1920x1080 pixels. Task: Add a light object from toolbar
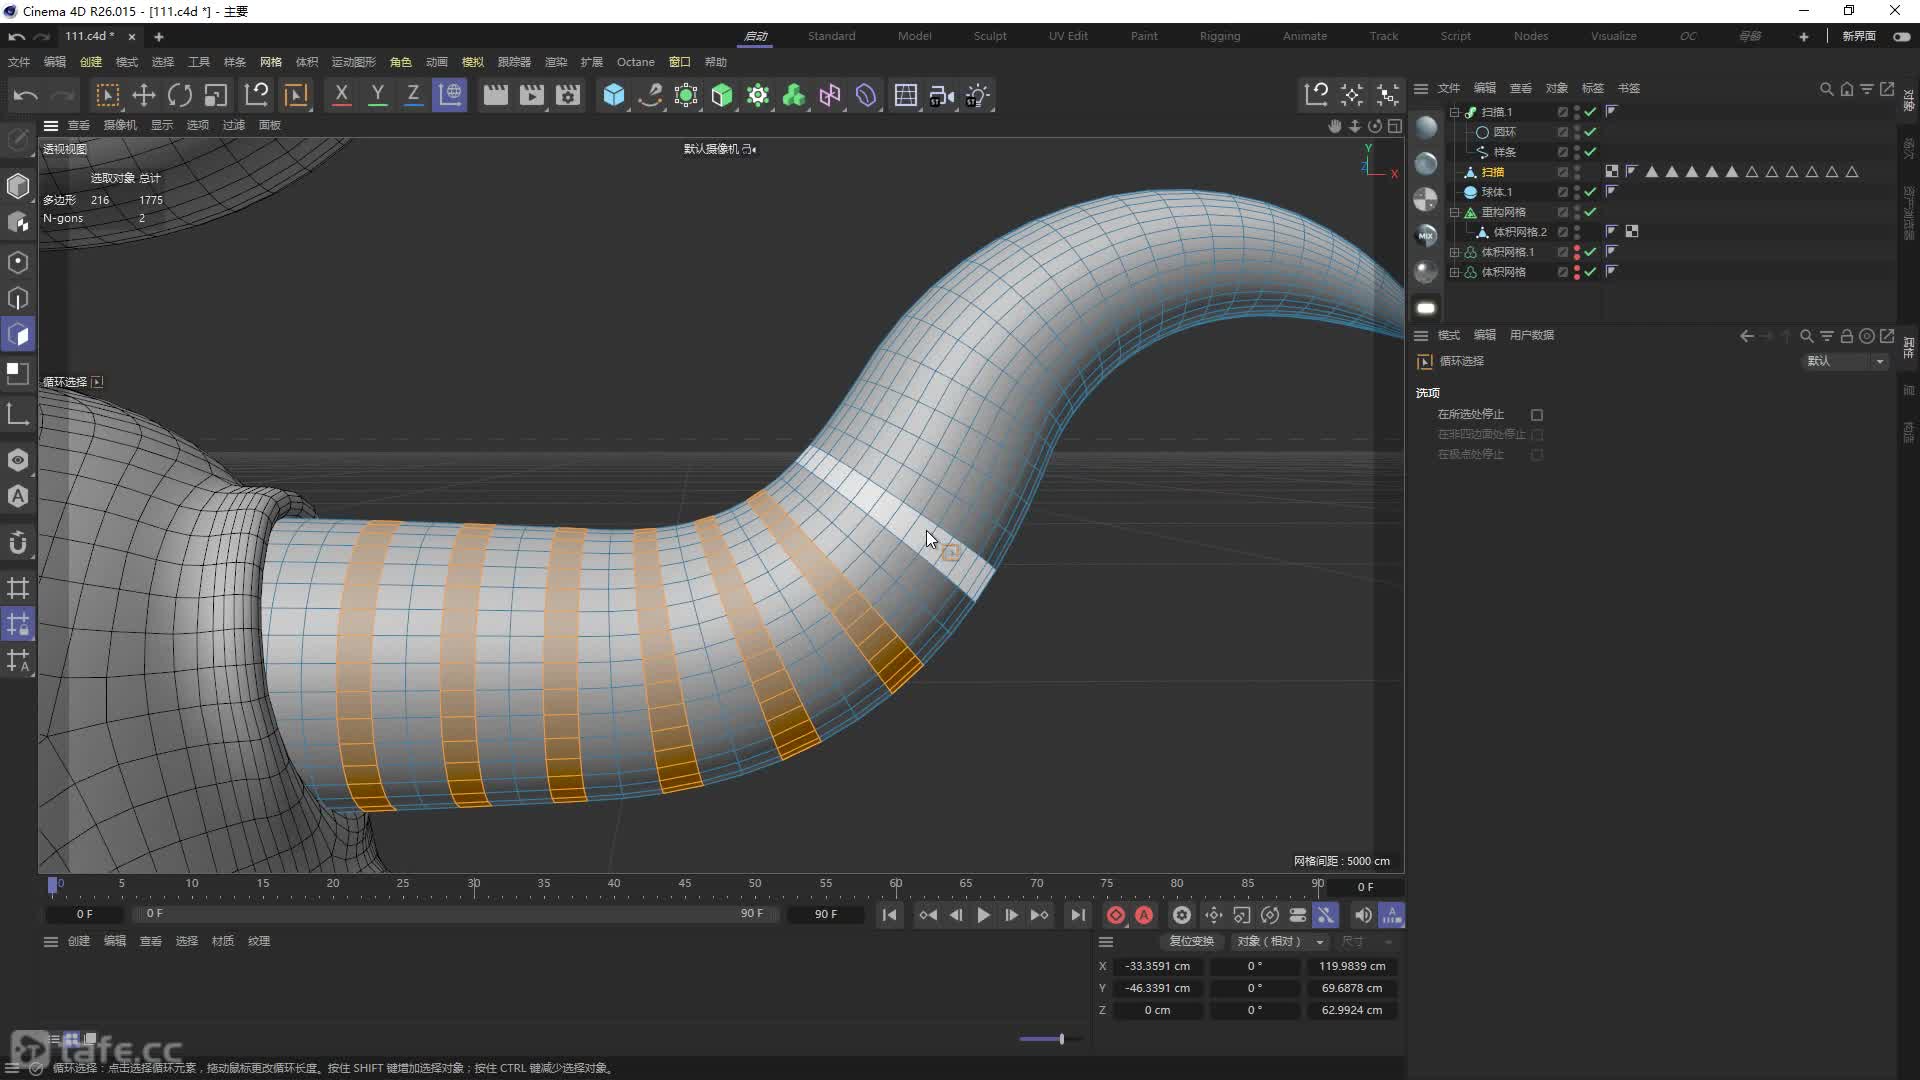(978, 95)
